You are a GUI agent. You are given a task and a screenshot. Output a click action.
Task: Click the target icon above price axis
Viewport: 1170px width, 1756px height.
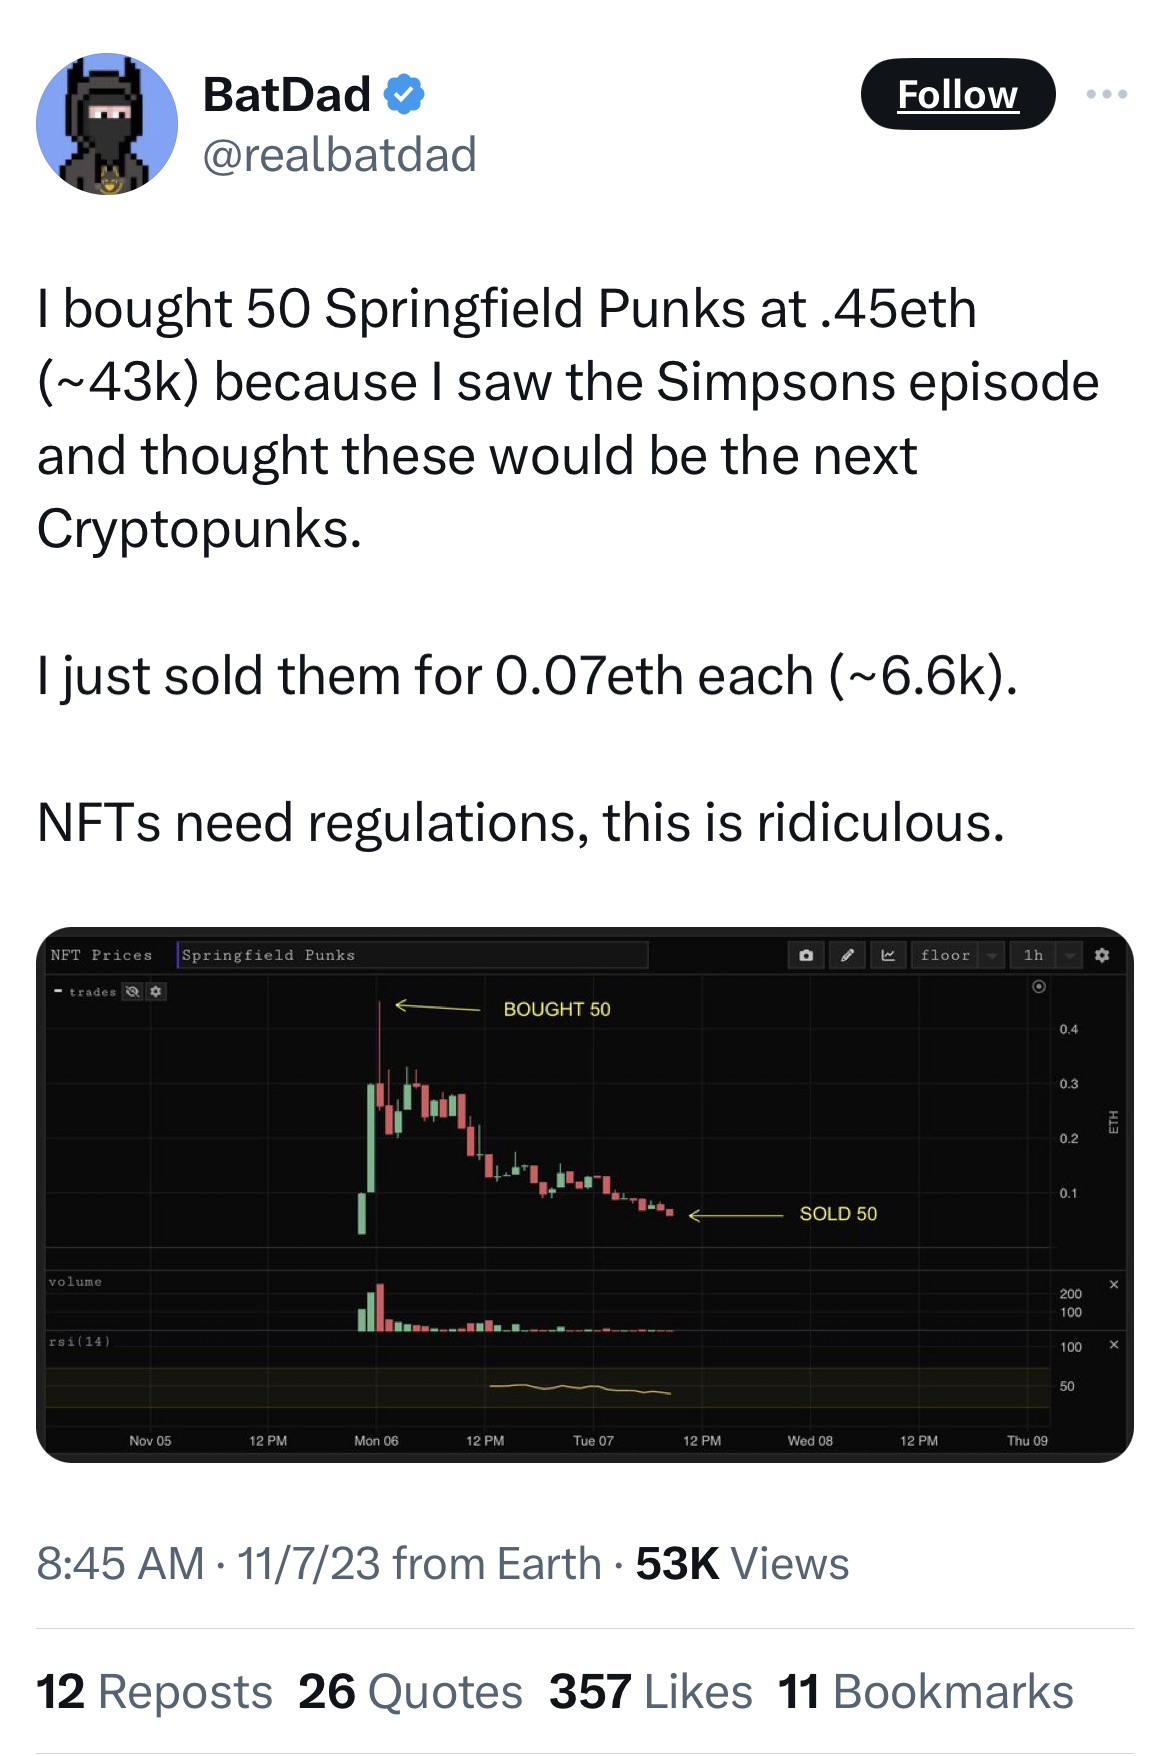pos(1039,986)
